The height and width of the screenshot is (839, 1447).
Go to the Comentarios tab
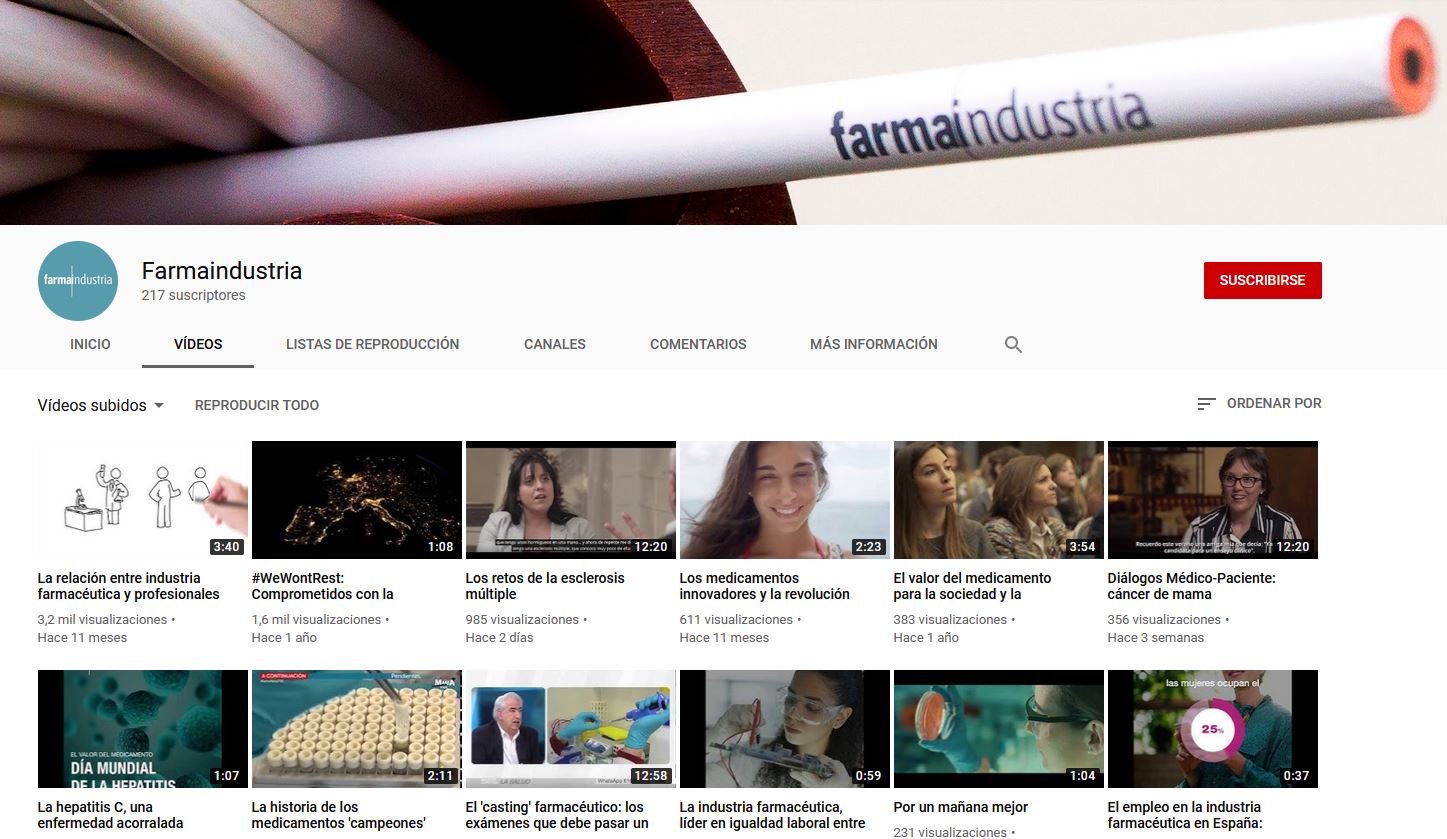point(698,344)
